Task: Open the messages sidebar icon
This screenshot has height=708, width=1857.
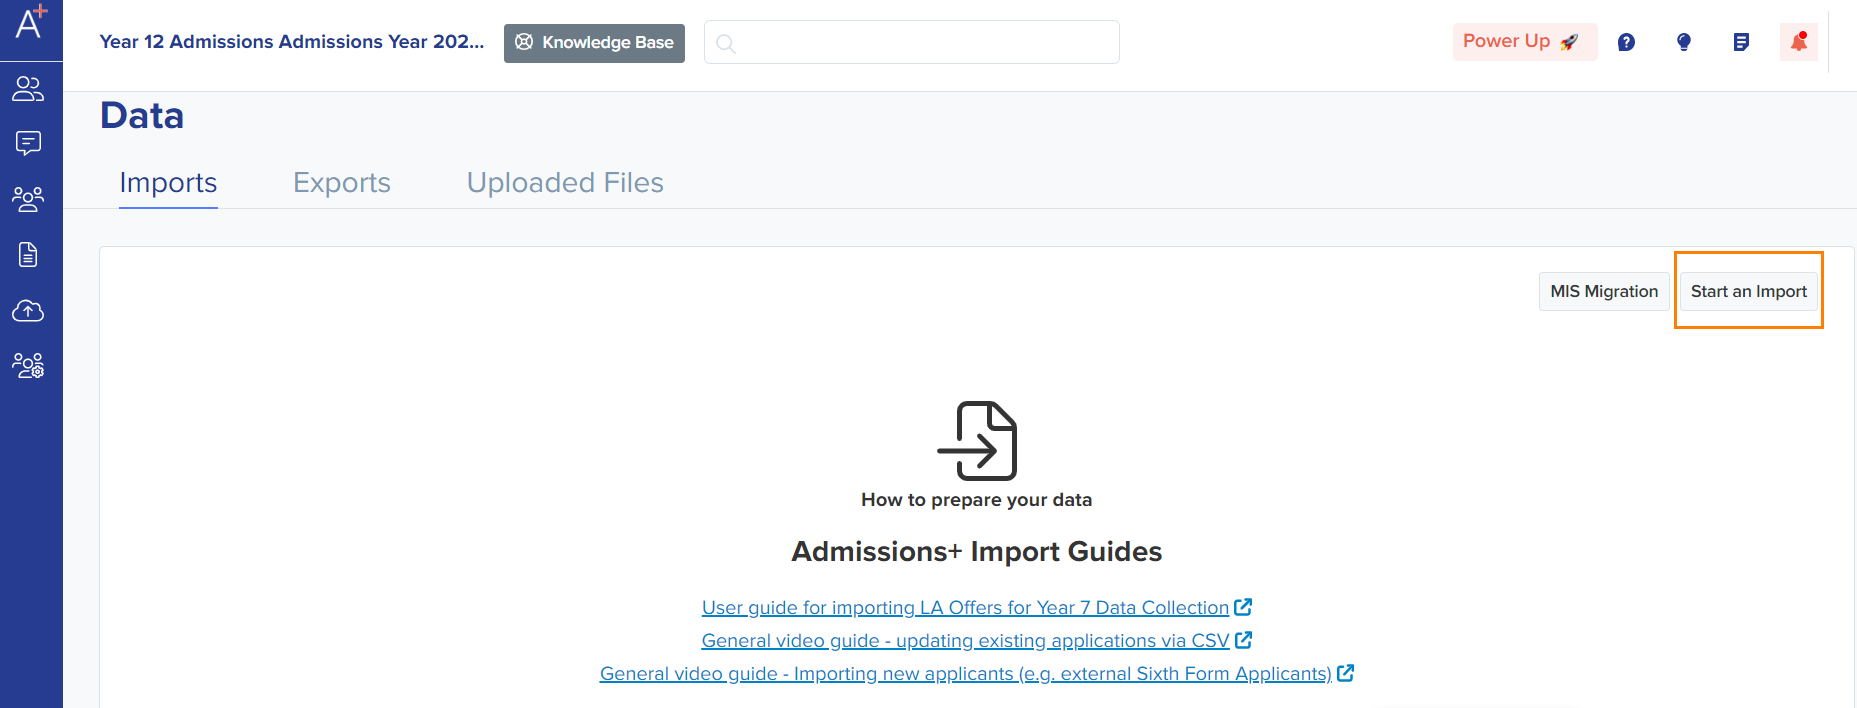Action: [28, 143]
